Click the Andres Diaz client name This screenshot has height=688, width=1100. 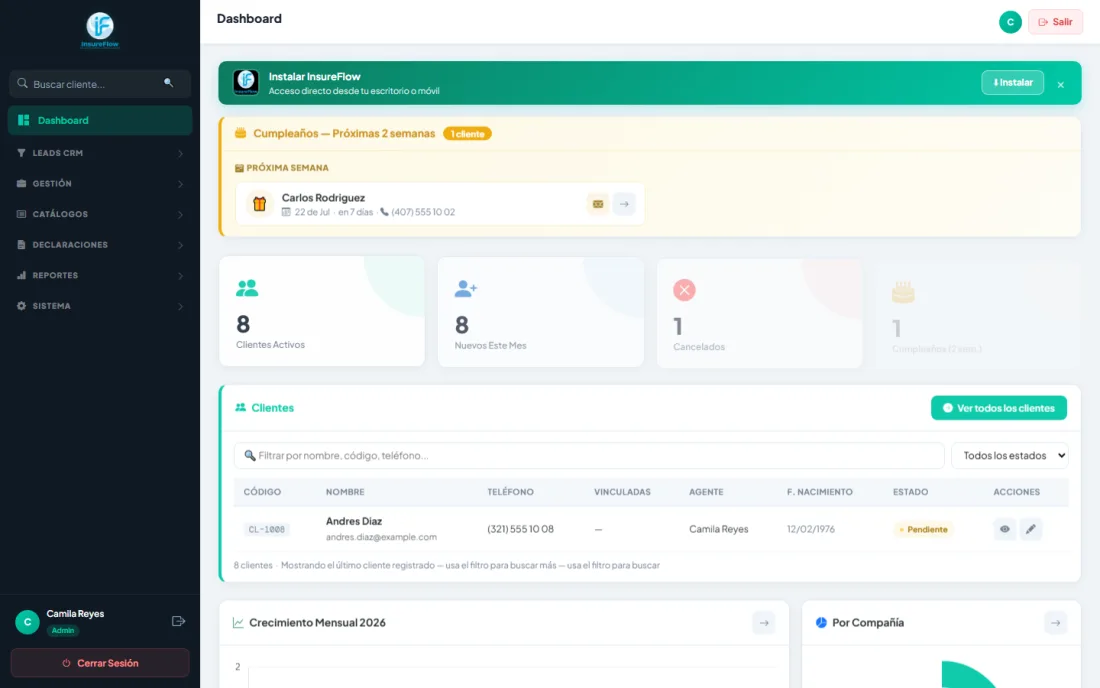(x=354, y=521)
